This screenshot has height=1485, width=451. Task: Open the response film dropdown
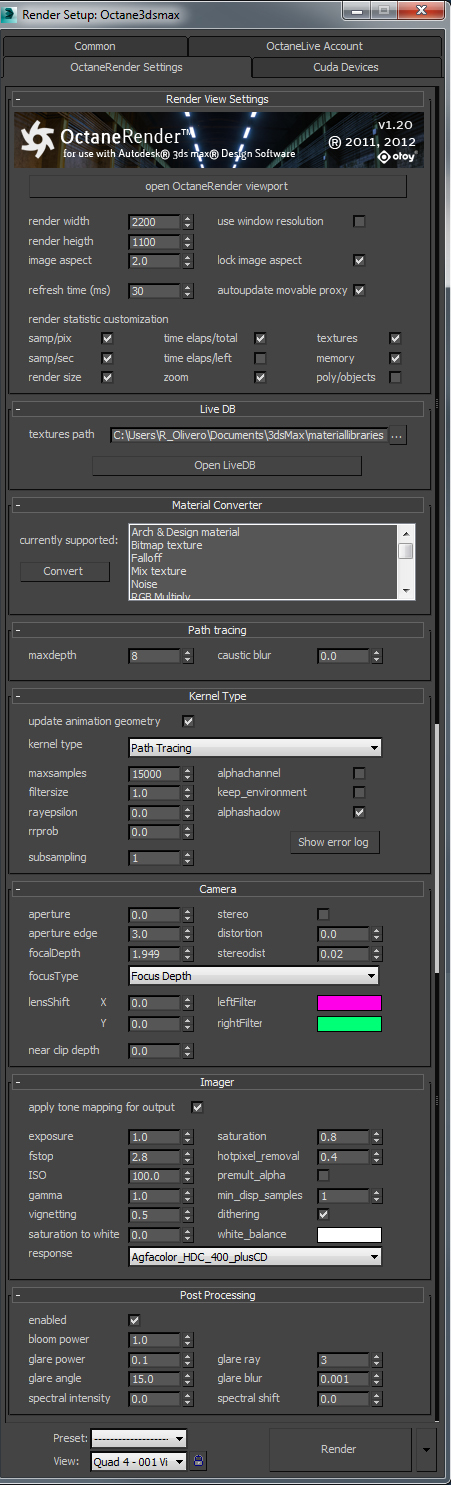tap(255, 1256)
